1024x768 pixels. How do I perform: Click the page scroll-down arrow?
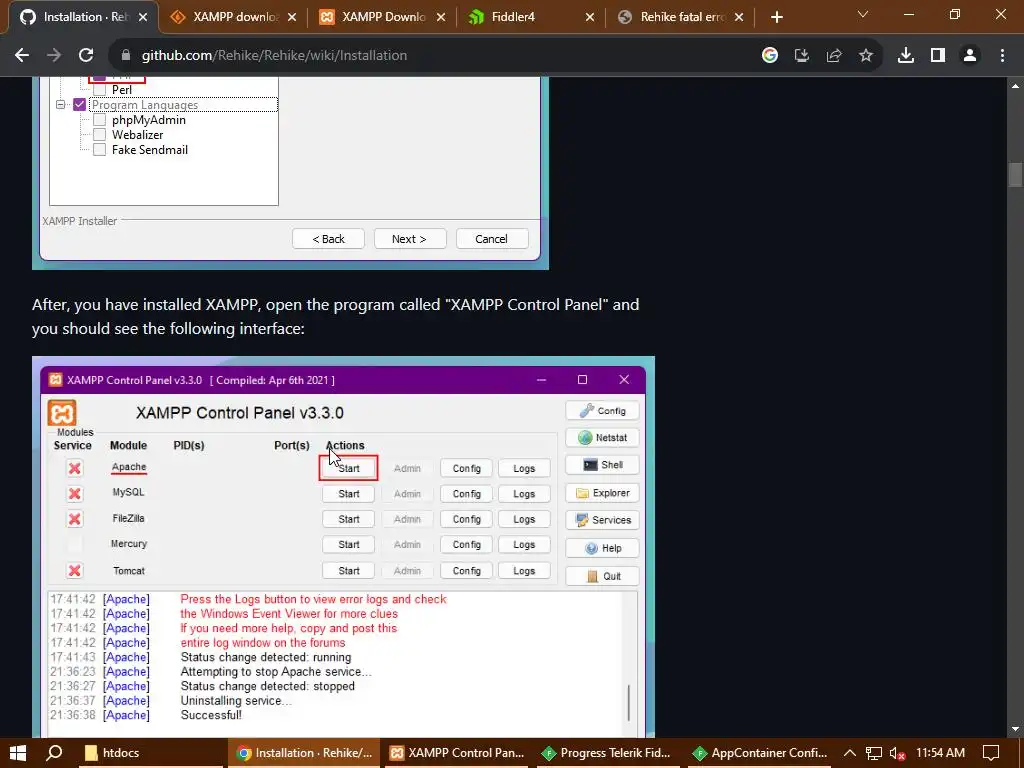pos(1015,728)
